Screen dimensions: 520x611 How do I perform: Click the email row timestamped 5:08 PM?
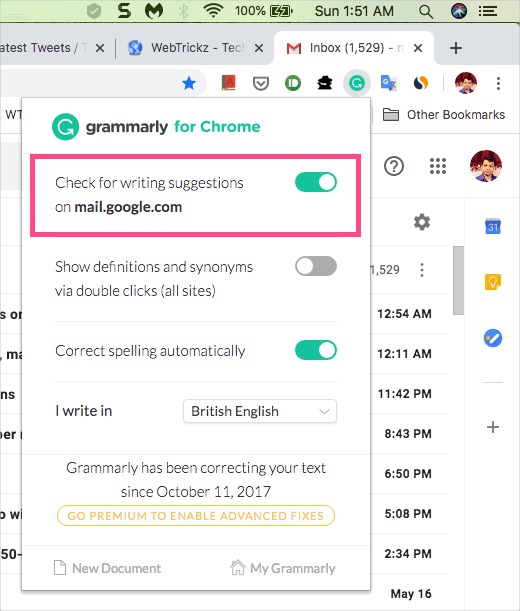407,514
